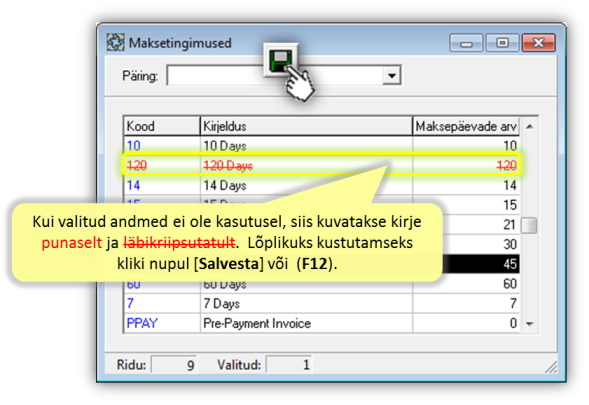Click the Maksepäevade arv column header
Image resolution: width=589 pixels, height=405 pixels.
(x=466, y=126)
